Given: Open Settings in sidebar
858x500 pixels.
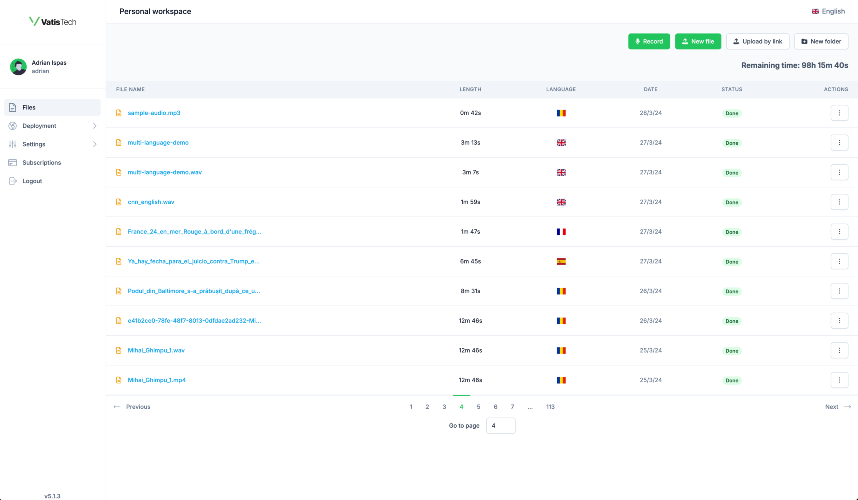Looking at the screenshot, I should (53, 144).
